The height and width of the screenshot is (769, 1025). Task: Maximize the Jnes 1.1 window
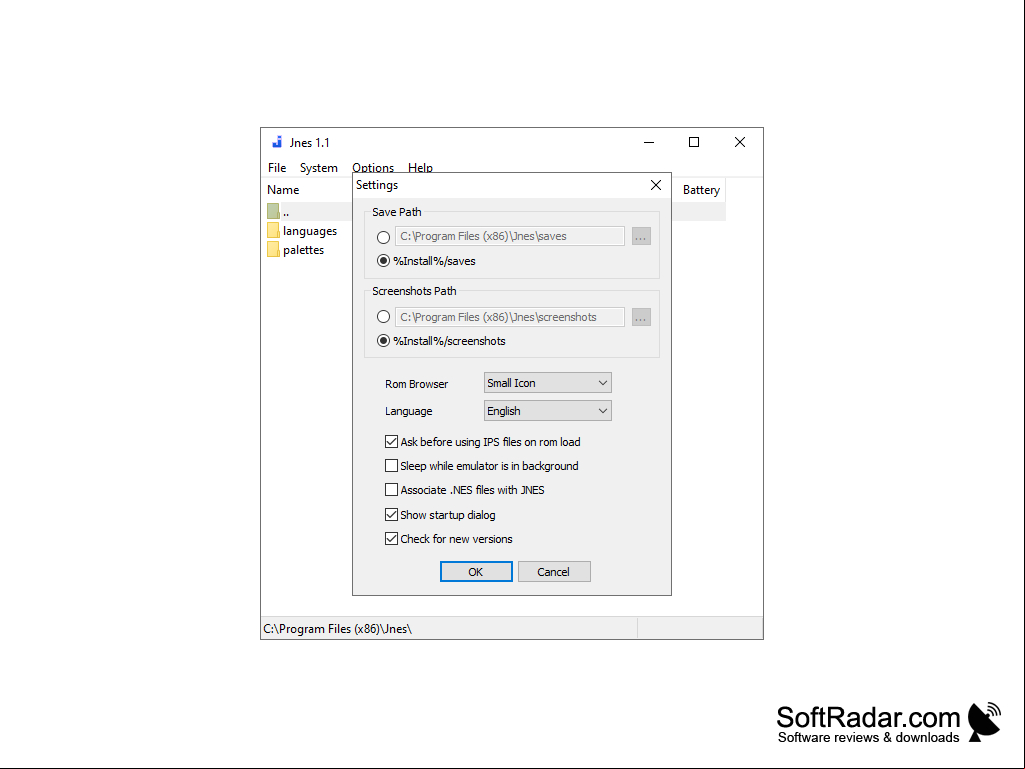[694, 142]
